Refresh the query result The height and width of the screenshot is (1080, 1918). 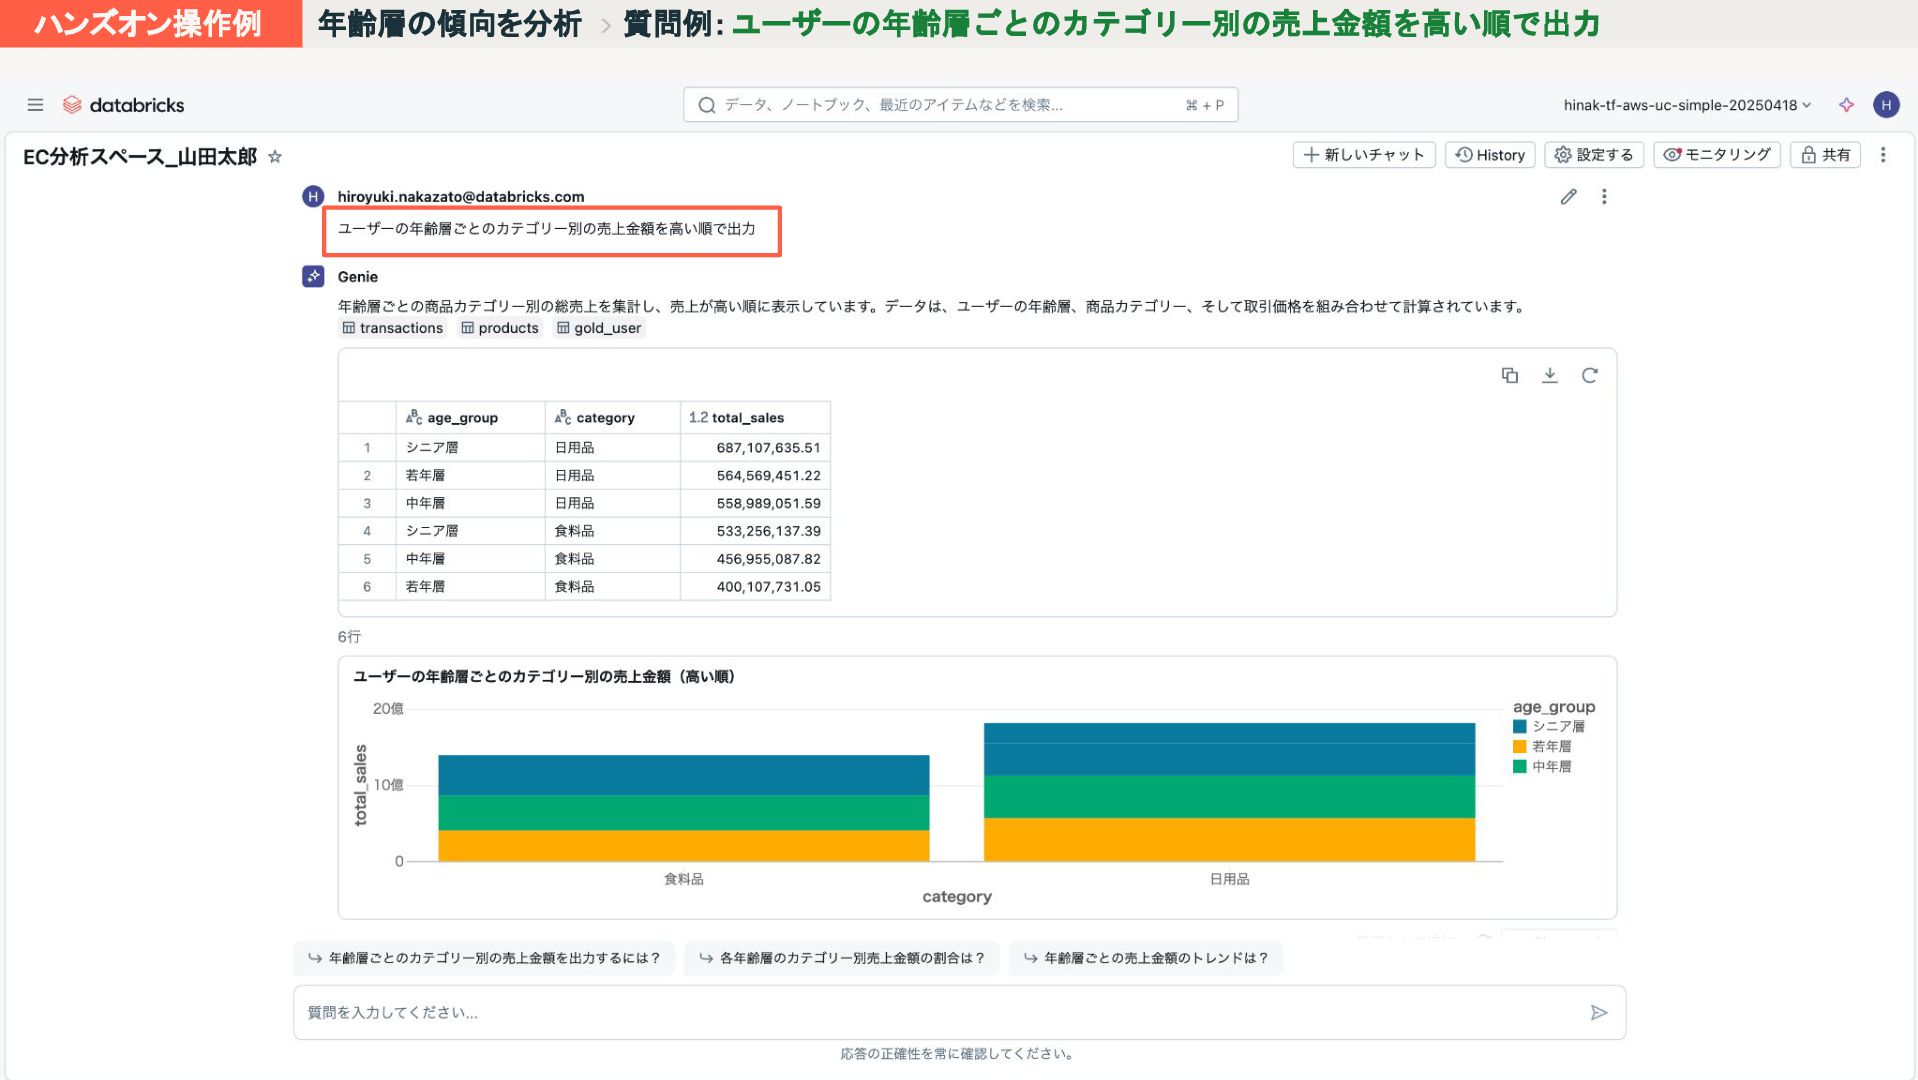1589,375
